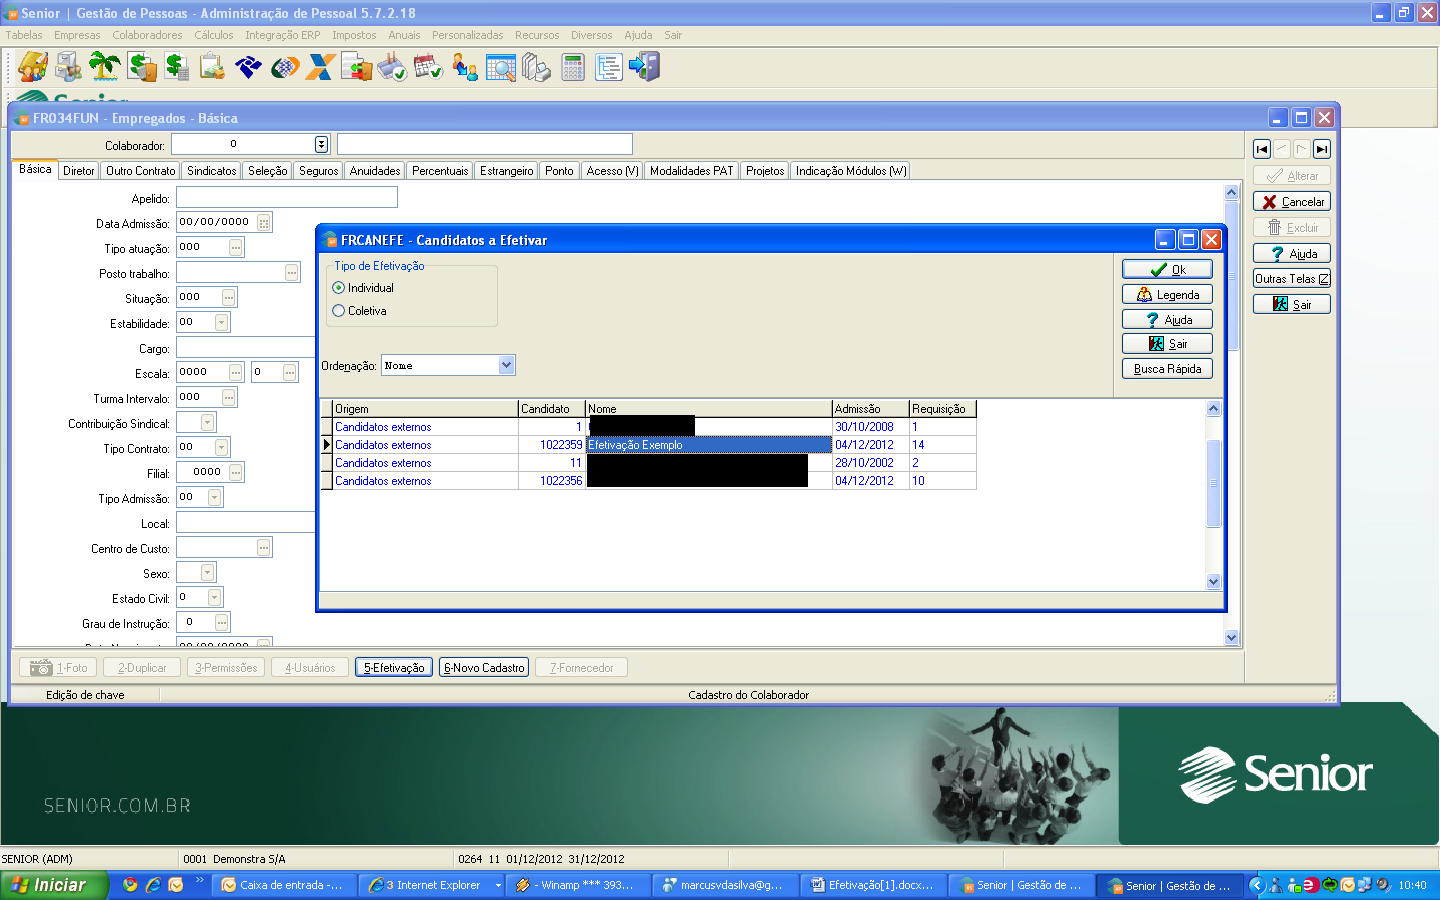Screen dimensions: 1440x900
Task: Select the Efetivação Exemplo candidate row
Action: pos(708,445)
